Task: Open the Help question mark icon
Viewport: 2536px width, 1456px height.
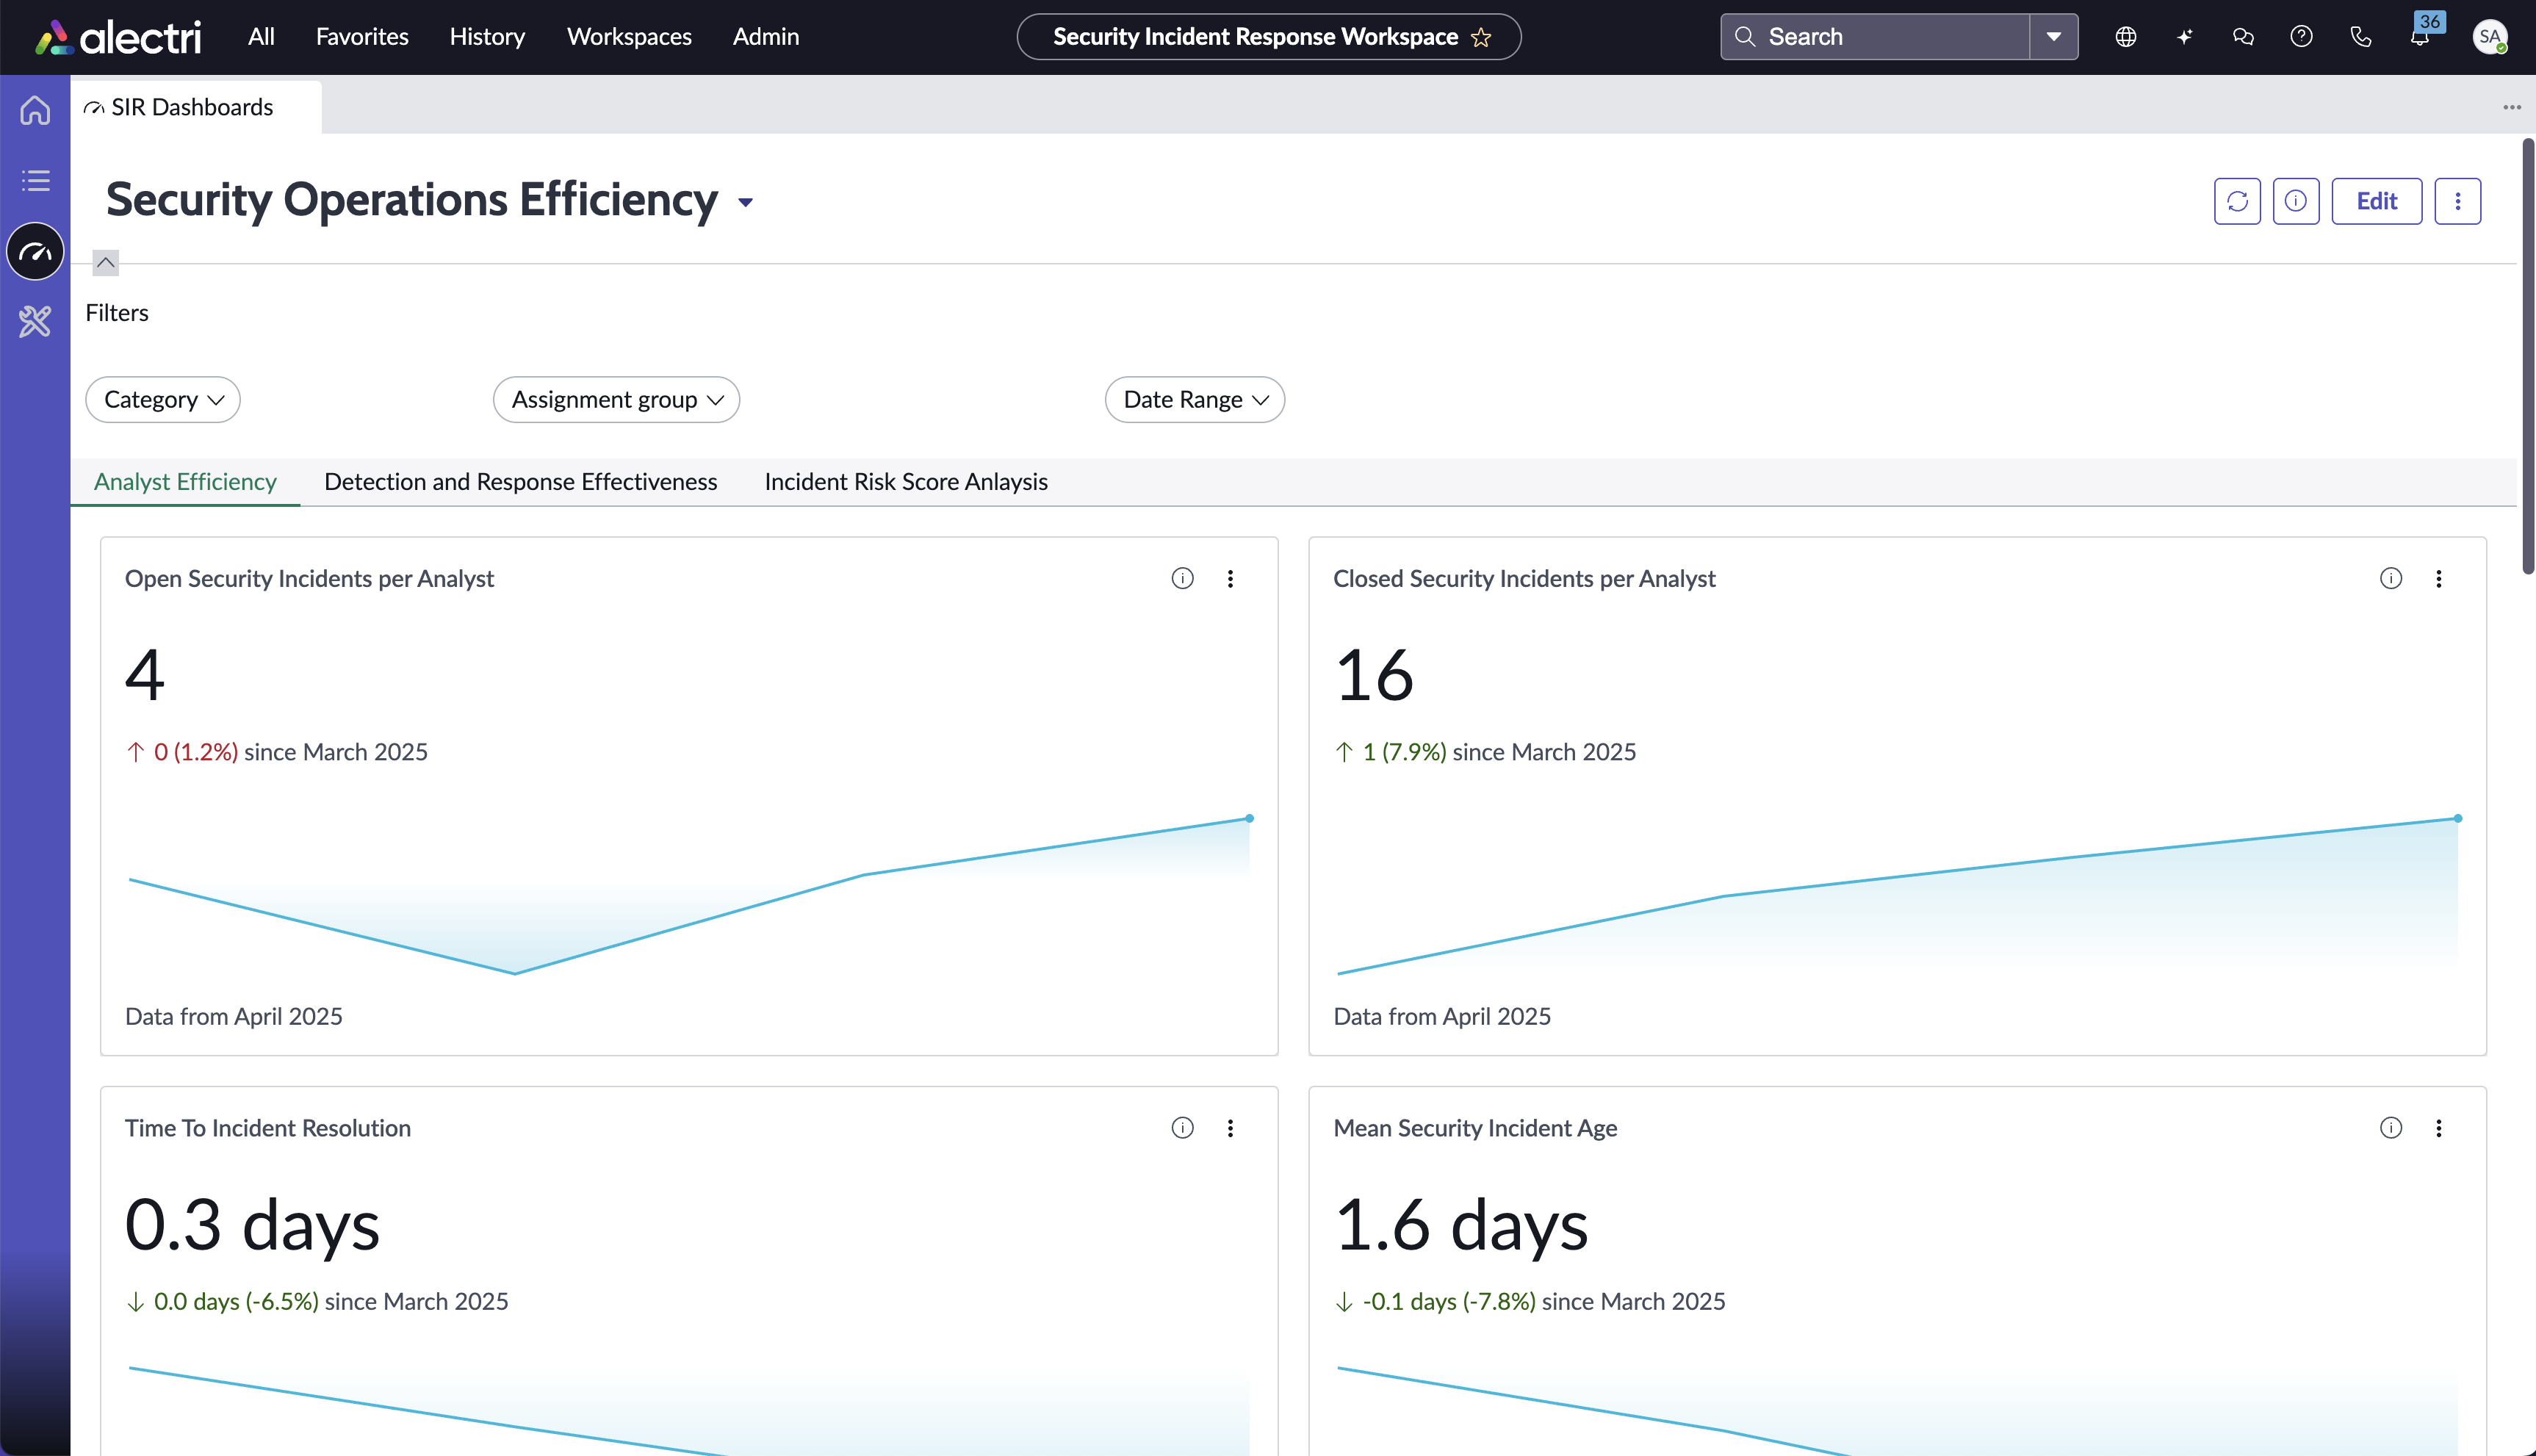Action: click(x=2302, y=37)
